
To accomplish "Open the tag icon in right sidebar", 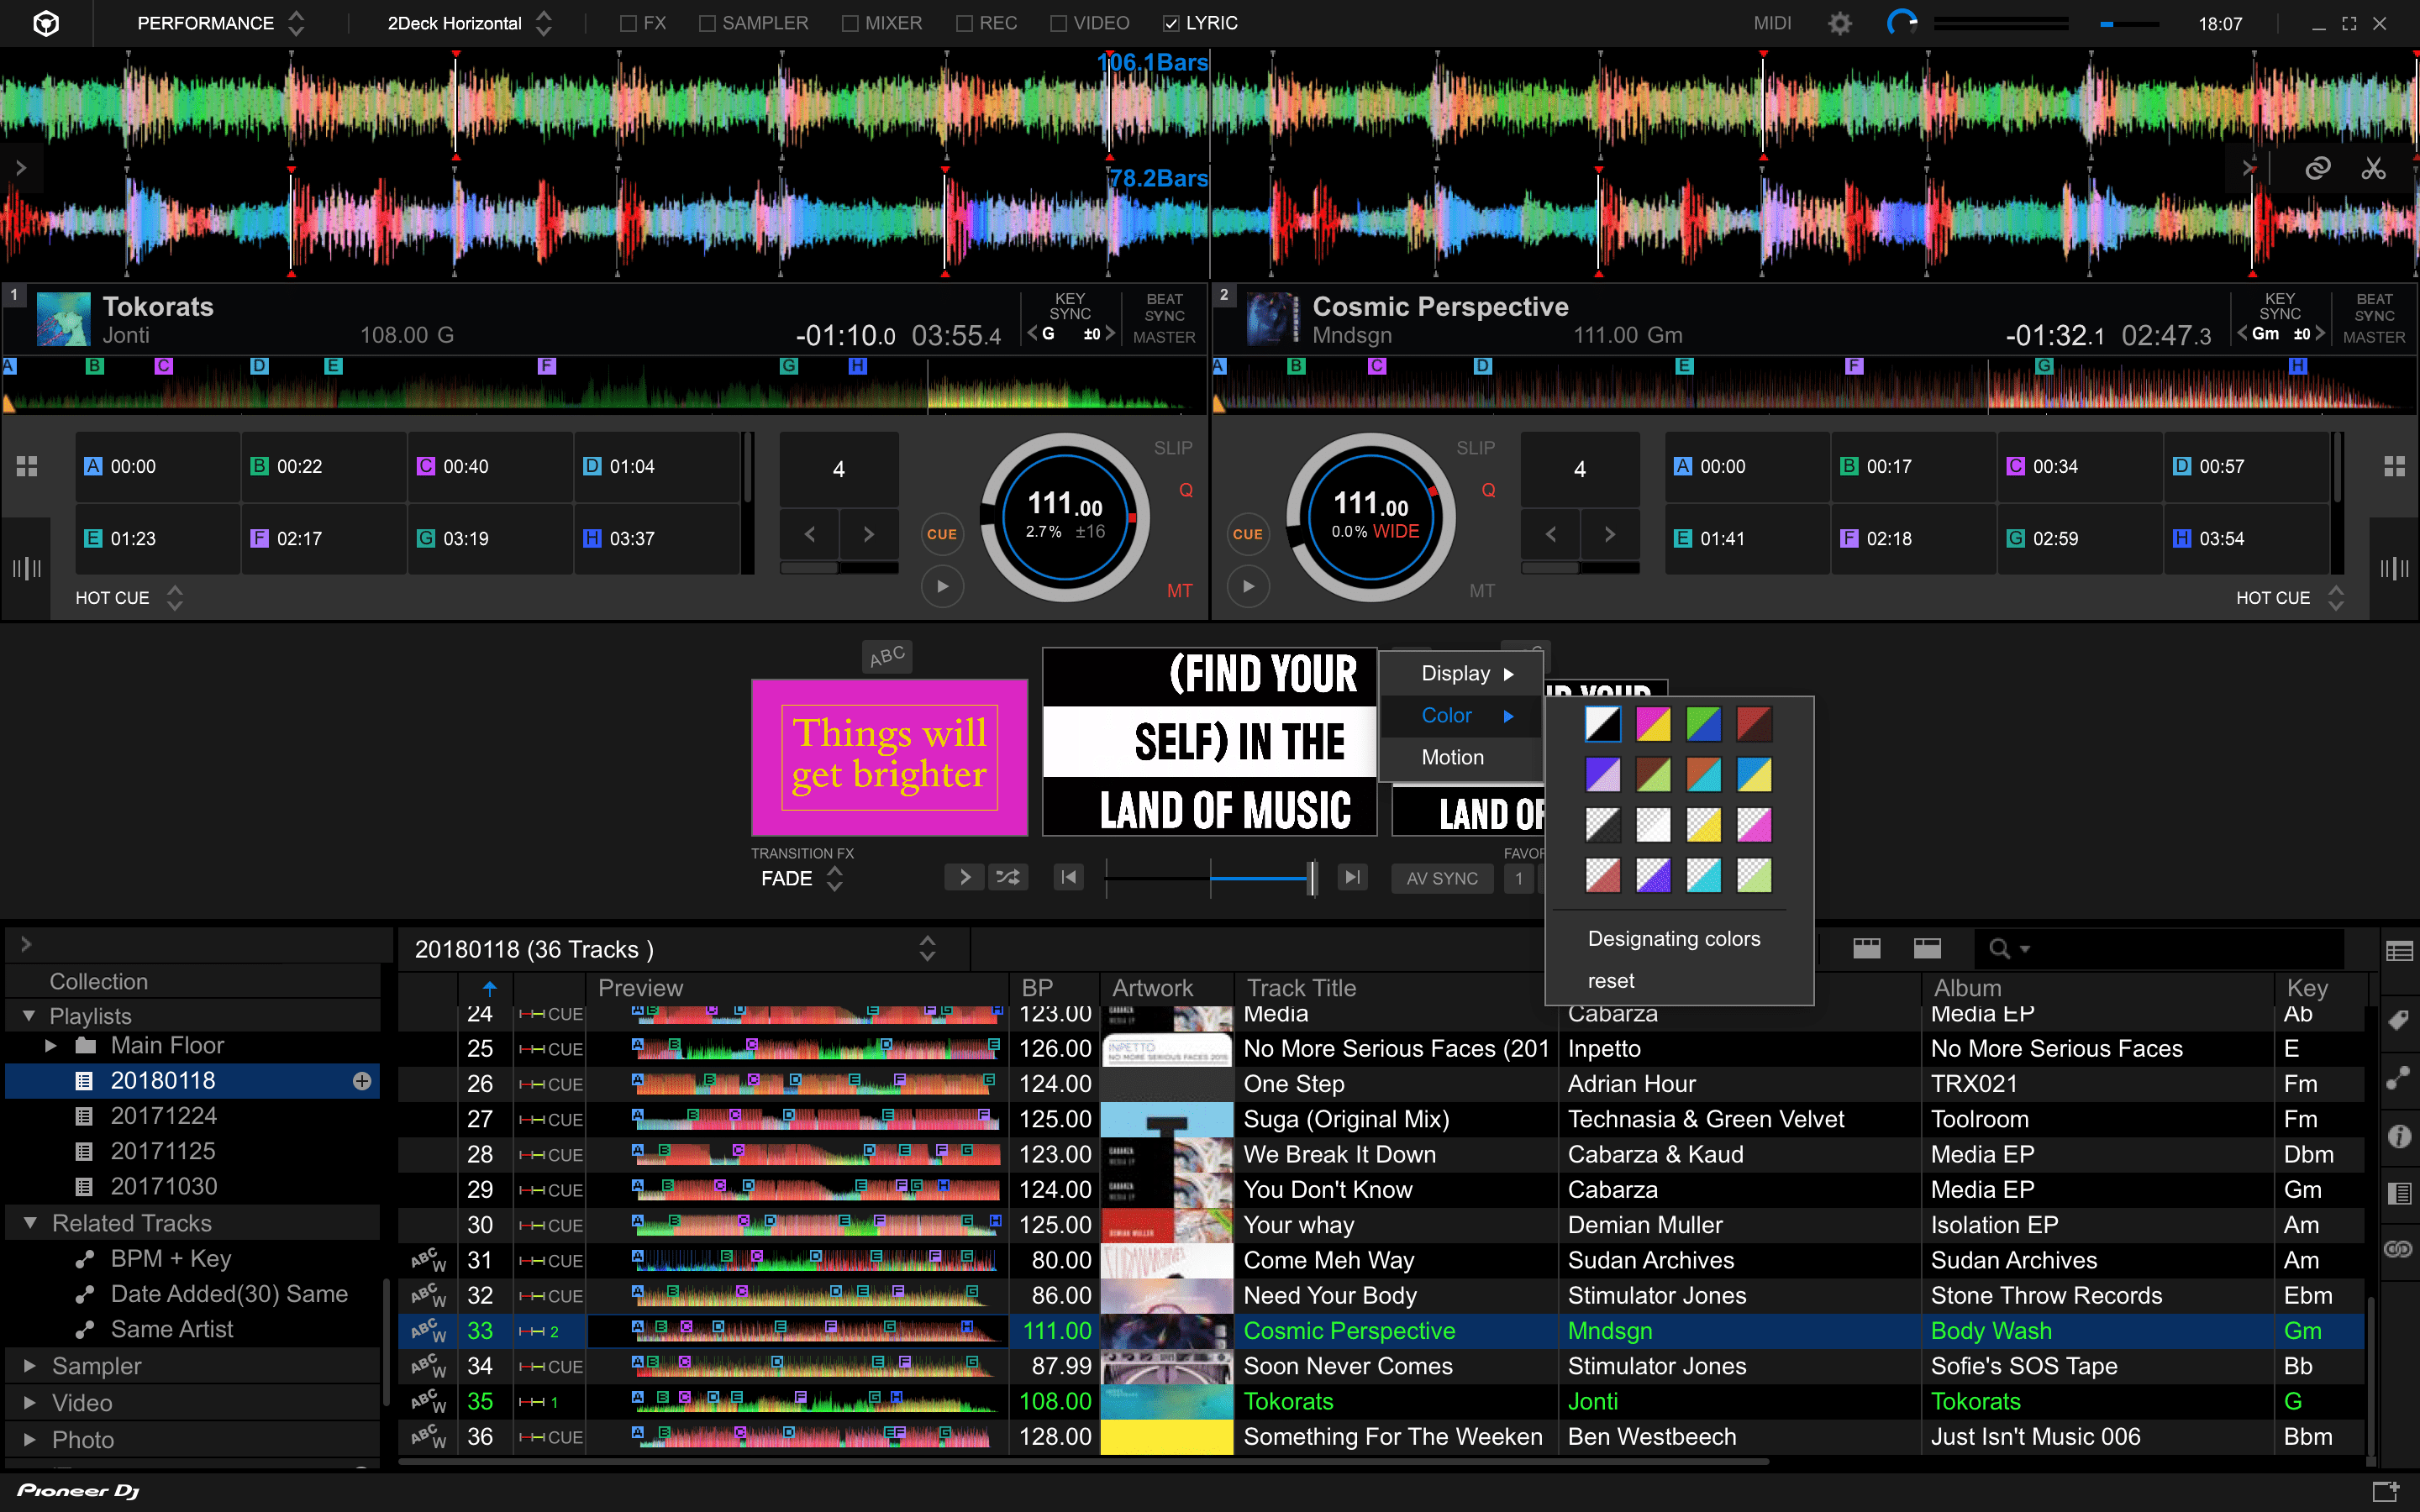I will point(2398,1021).
